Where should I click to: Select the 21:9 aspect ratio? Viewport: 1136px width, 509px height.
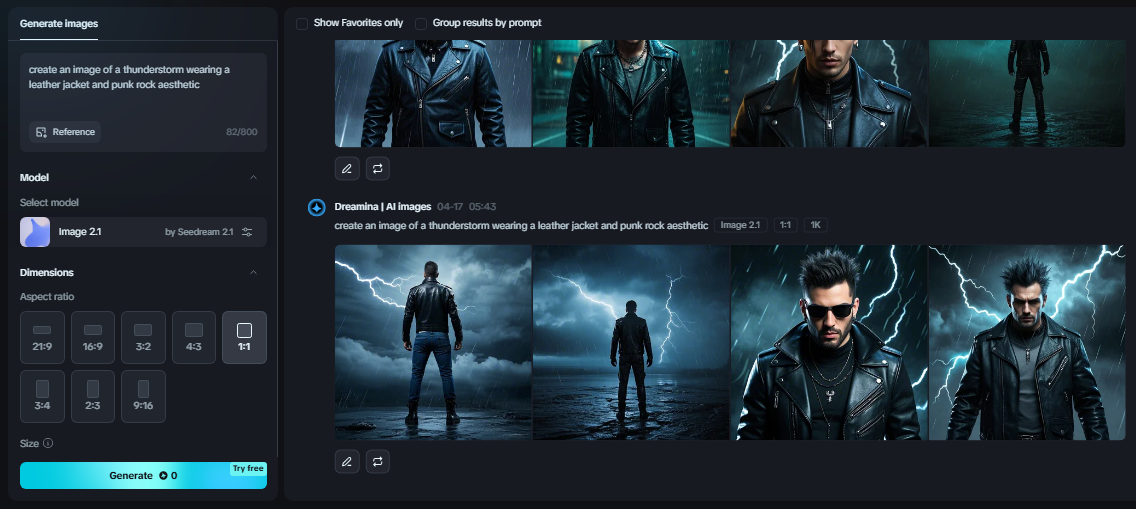click(x=42, y=337)
